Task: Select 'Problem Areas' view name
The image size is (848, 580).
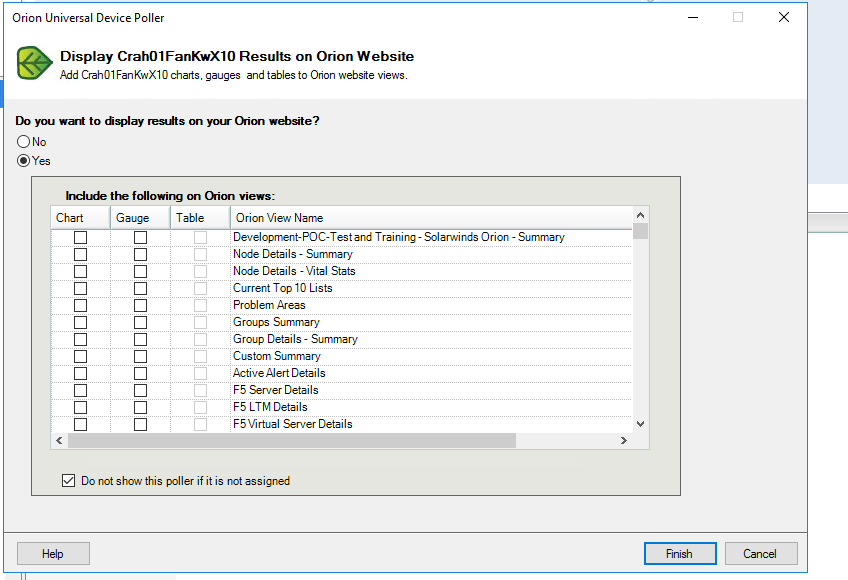Action: pyautogui.click(x=269, y=305)
